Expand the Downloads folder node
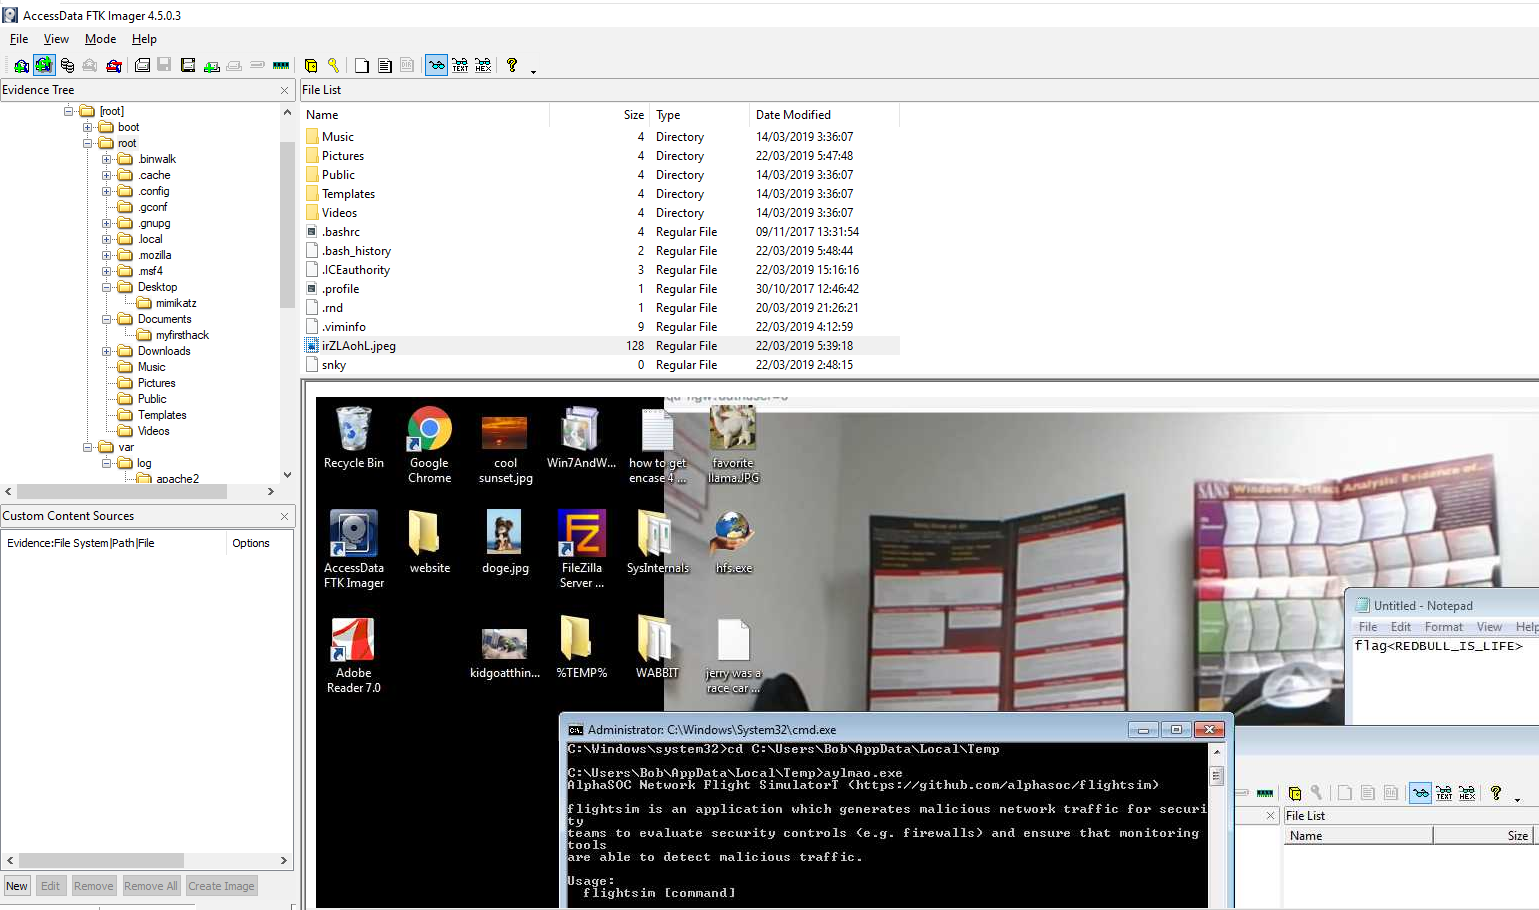The image size is (1539, 910). [x=106, y=351]
